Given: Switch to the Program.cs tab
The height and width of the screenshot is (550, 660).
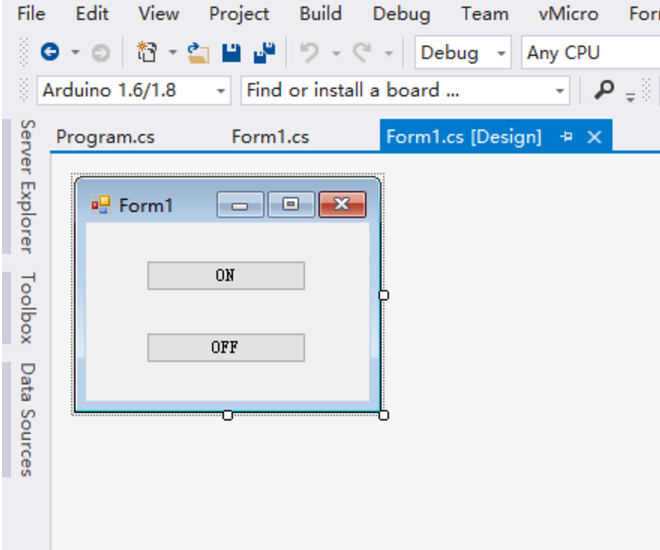Looking at the screenshot, I should (105, 137).
